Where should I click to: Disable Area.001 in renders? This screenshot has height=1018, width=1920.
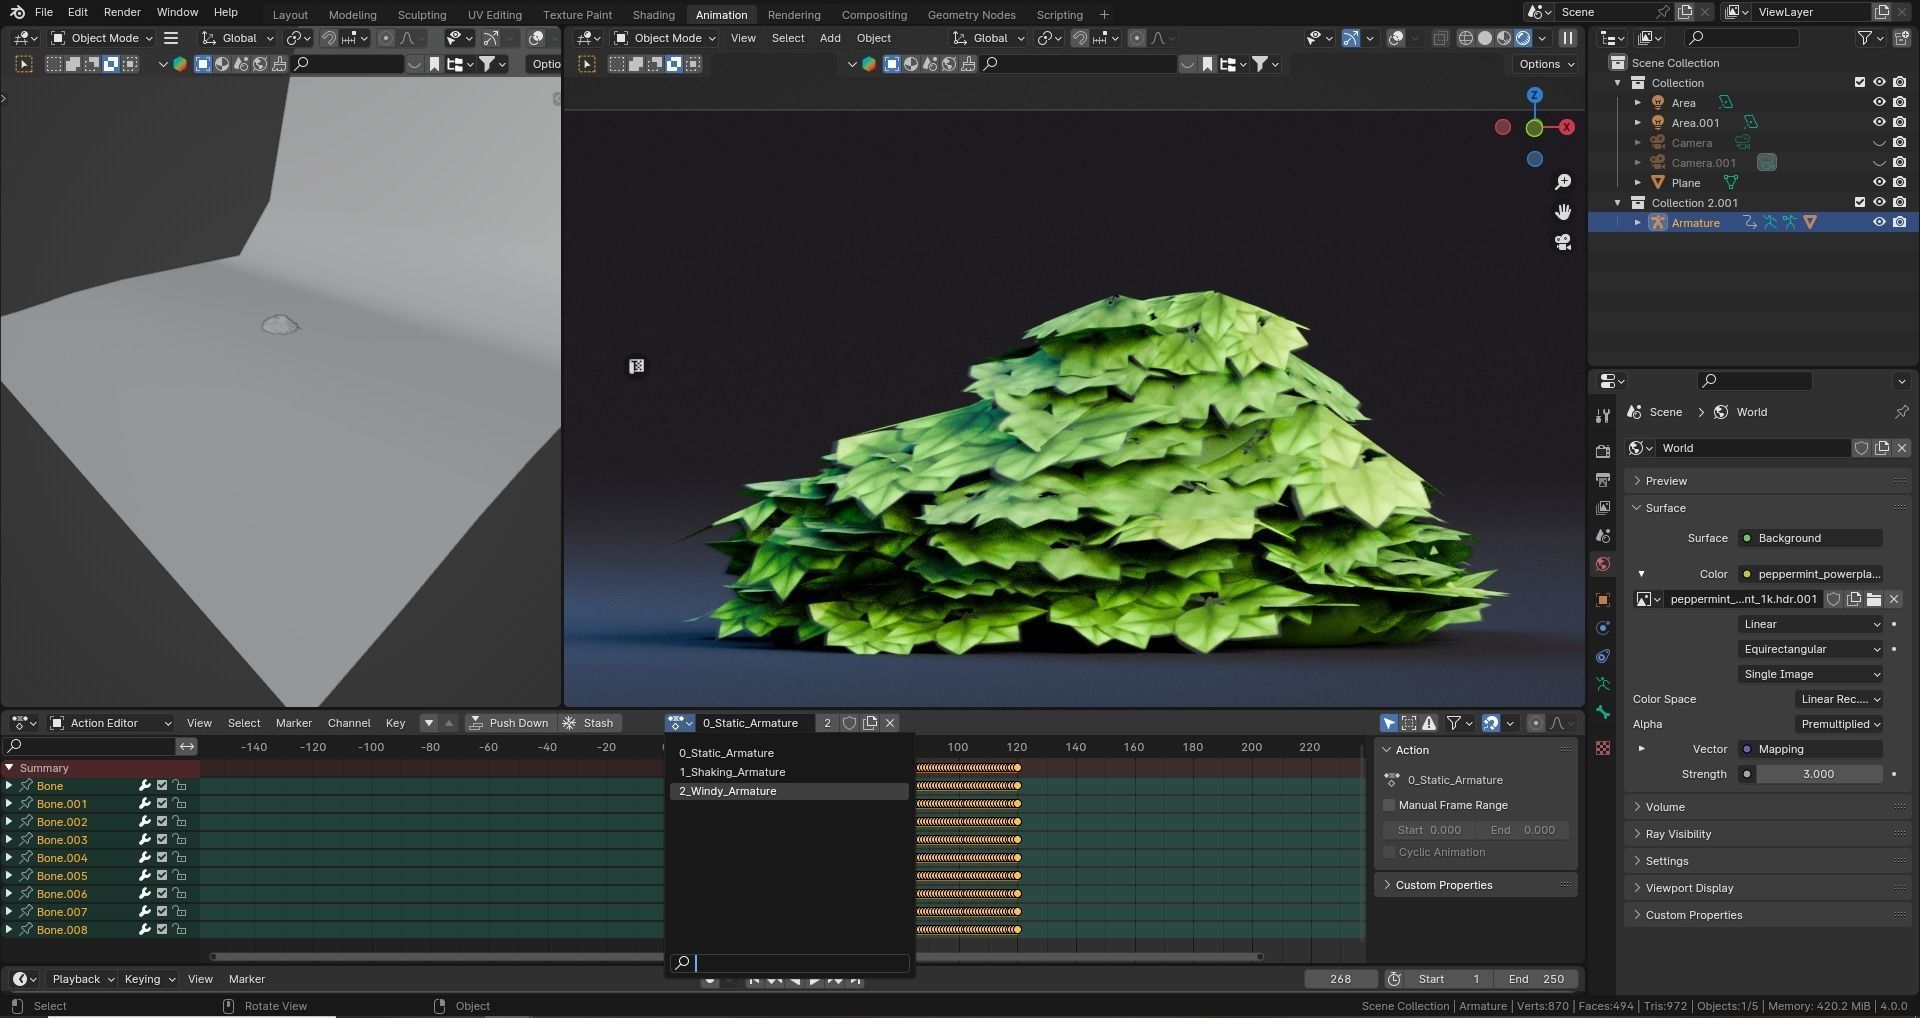coord(1899,122)
